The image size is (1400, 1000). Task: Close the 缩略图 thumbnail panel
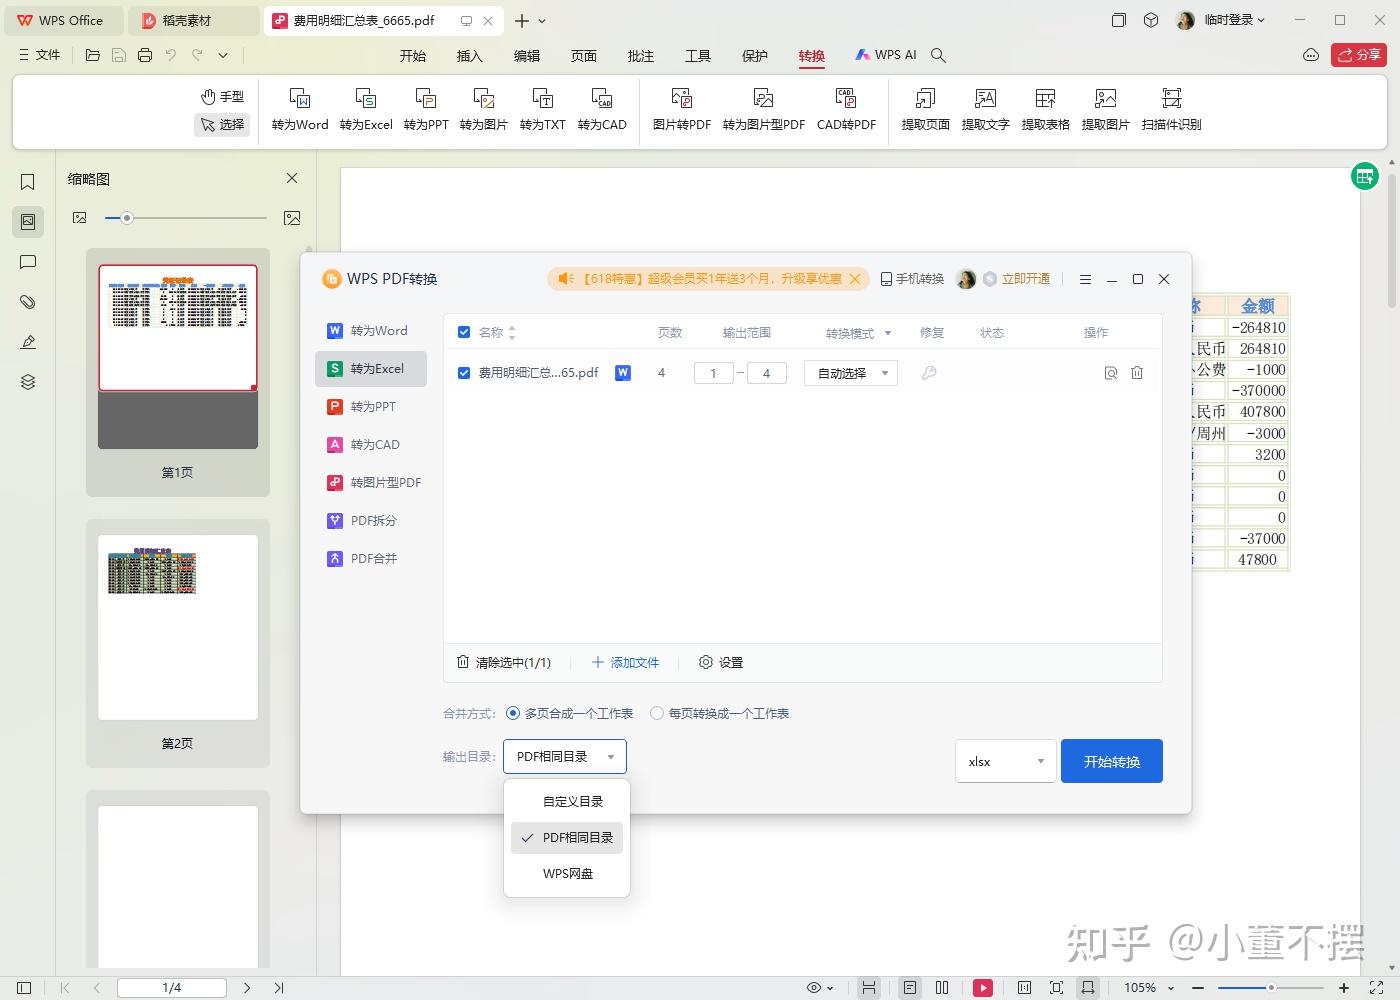click(x=292, y=178)
